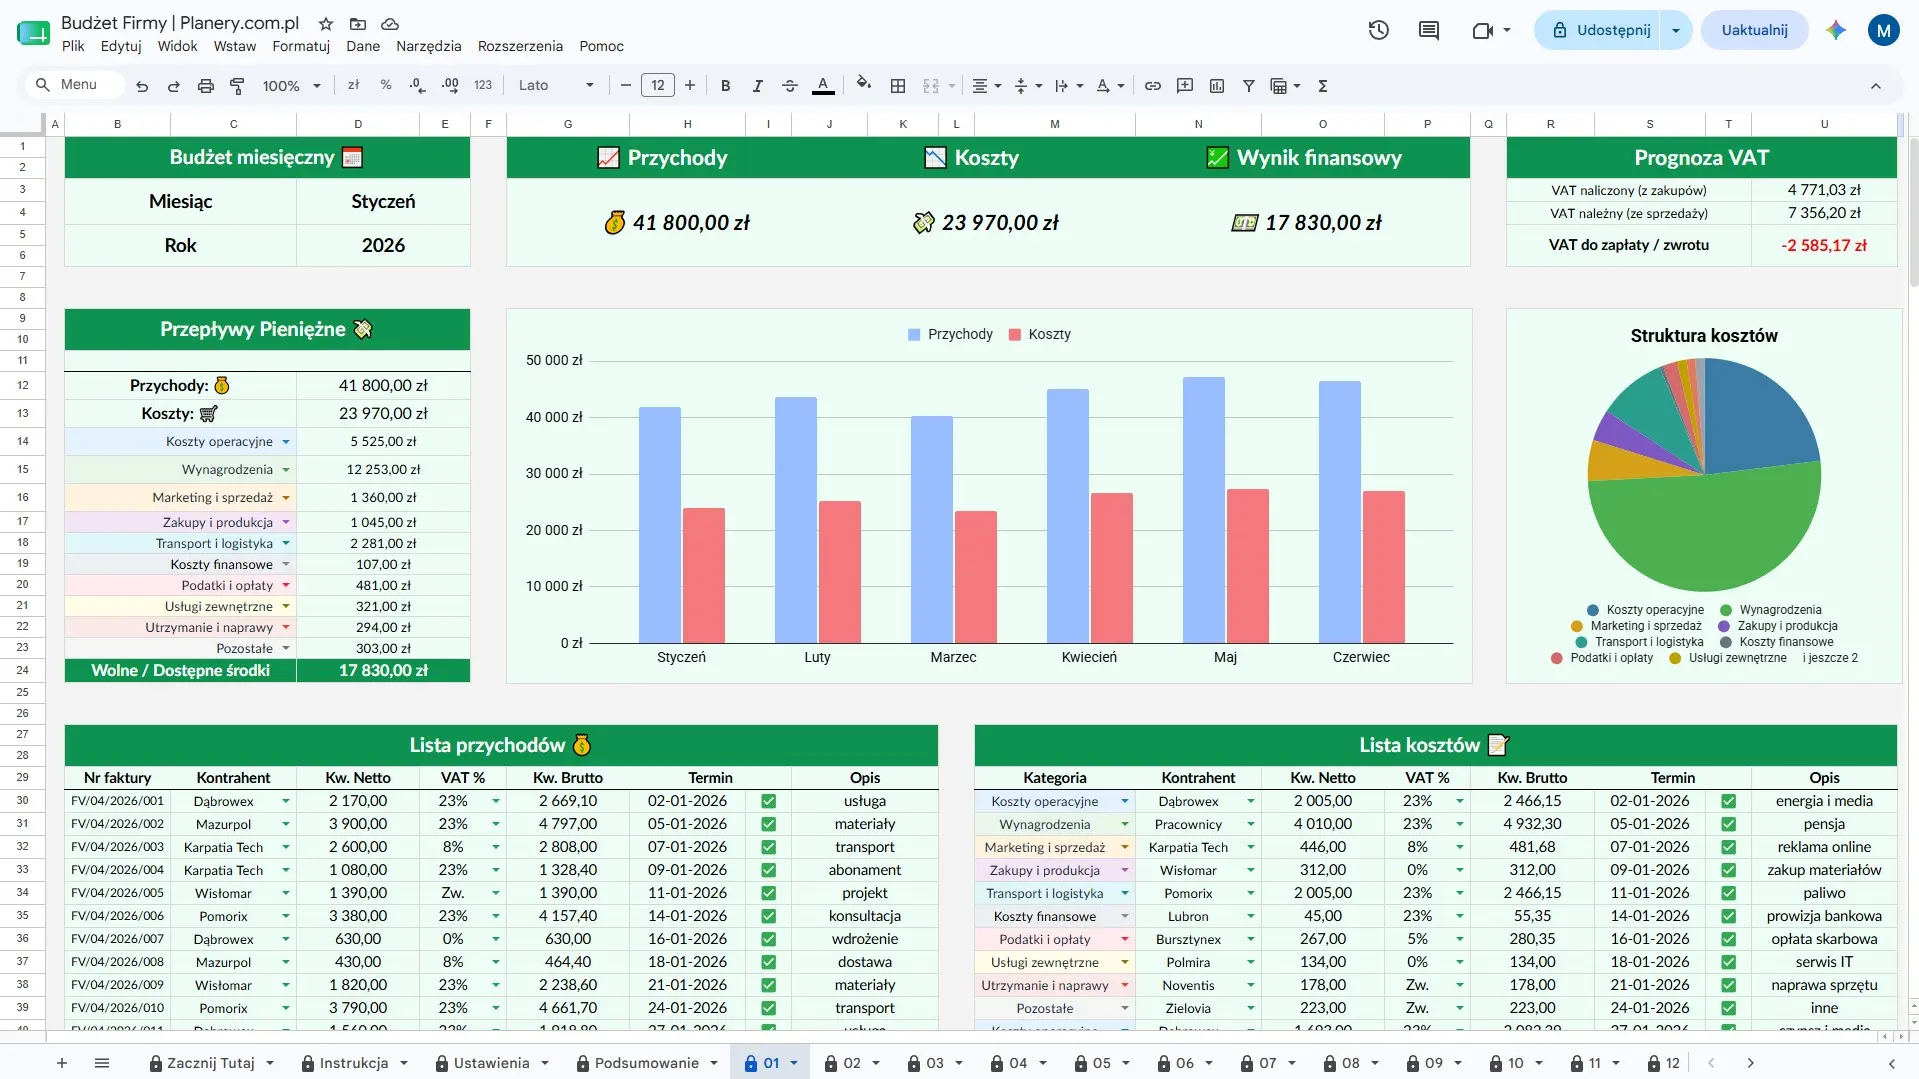Image resolution: width=1919 pixels, height=1079 pixels.
Task: Apply strikethrough formatting
Action: 790,86
